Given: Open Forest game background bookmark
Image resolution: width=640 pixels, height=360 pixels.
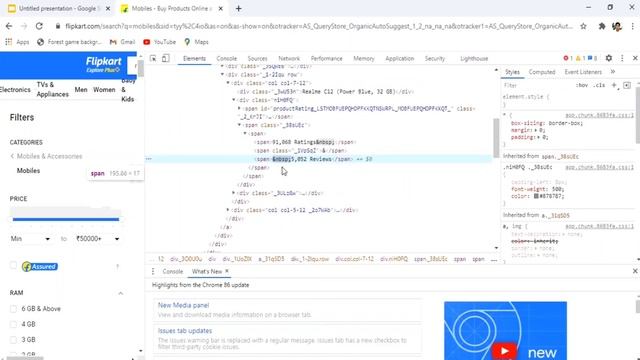Looking at the screenshot, I should click(69, 42).
